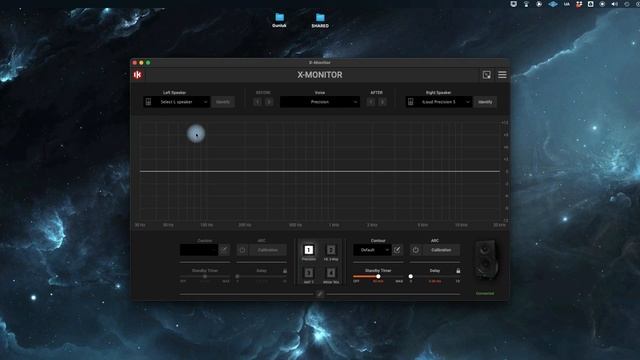Click the edit contour icon on right speaker
The height and width of the screenshot is (360, 640).
coord(397,250)
